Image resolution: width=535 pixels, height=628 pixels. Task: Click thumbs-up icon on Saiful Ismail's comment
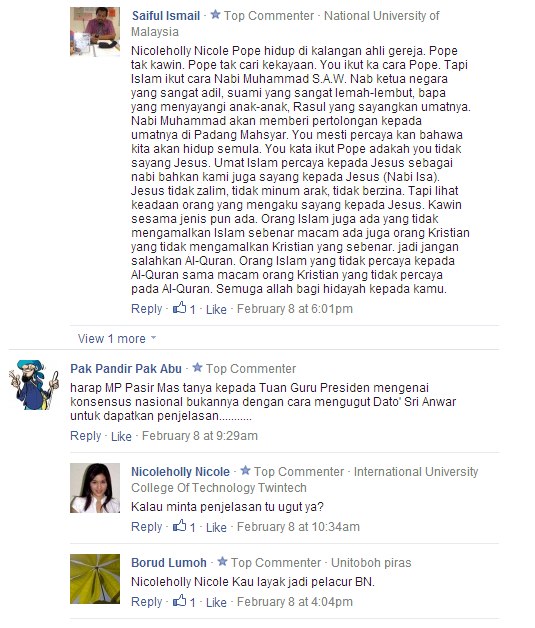click(179, 308)
